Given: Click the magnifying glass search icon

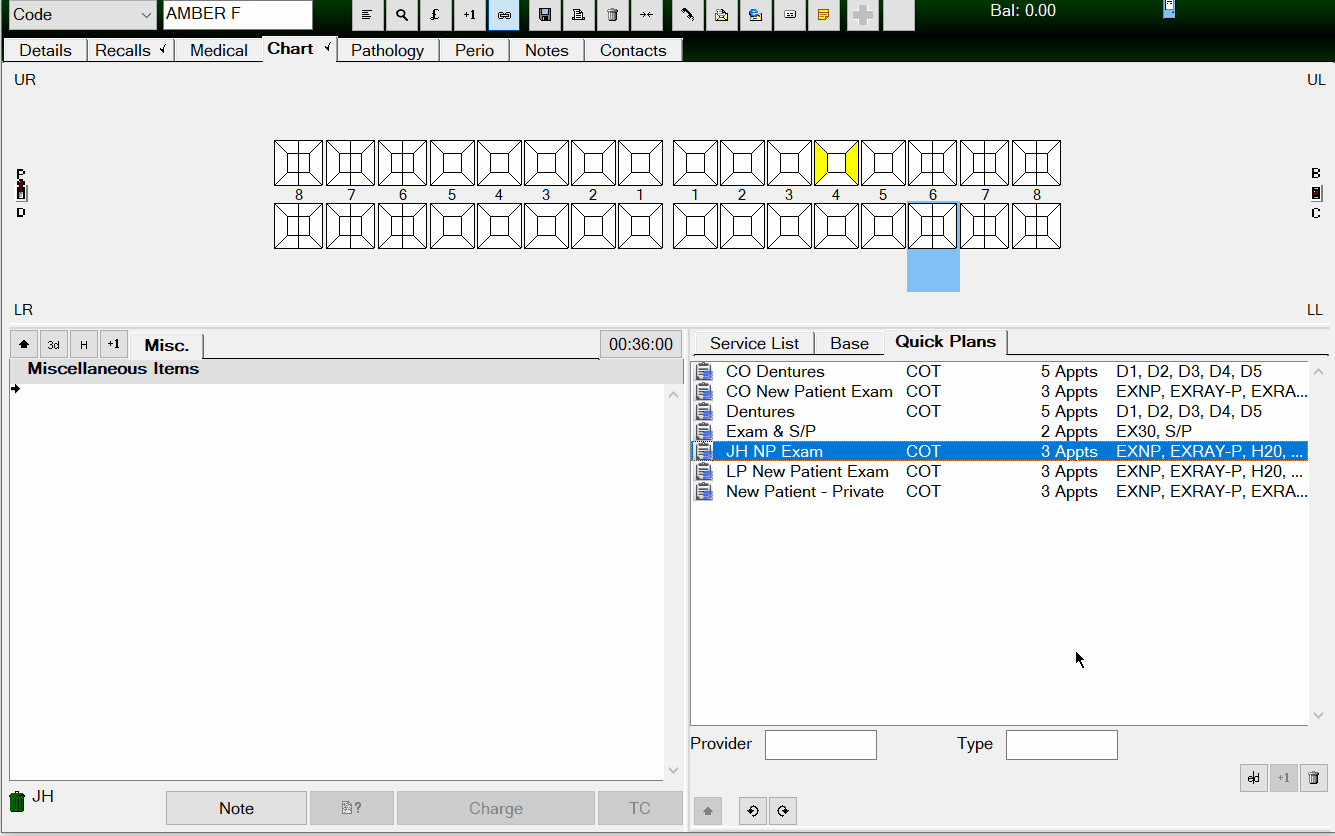Looking at the screenshot, I should pyautogui.click(x=402, y=15).
